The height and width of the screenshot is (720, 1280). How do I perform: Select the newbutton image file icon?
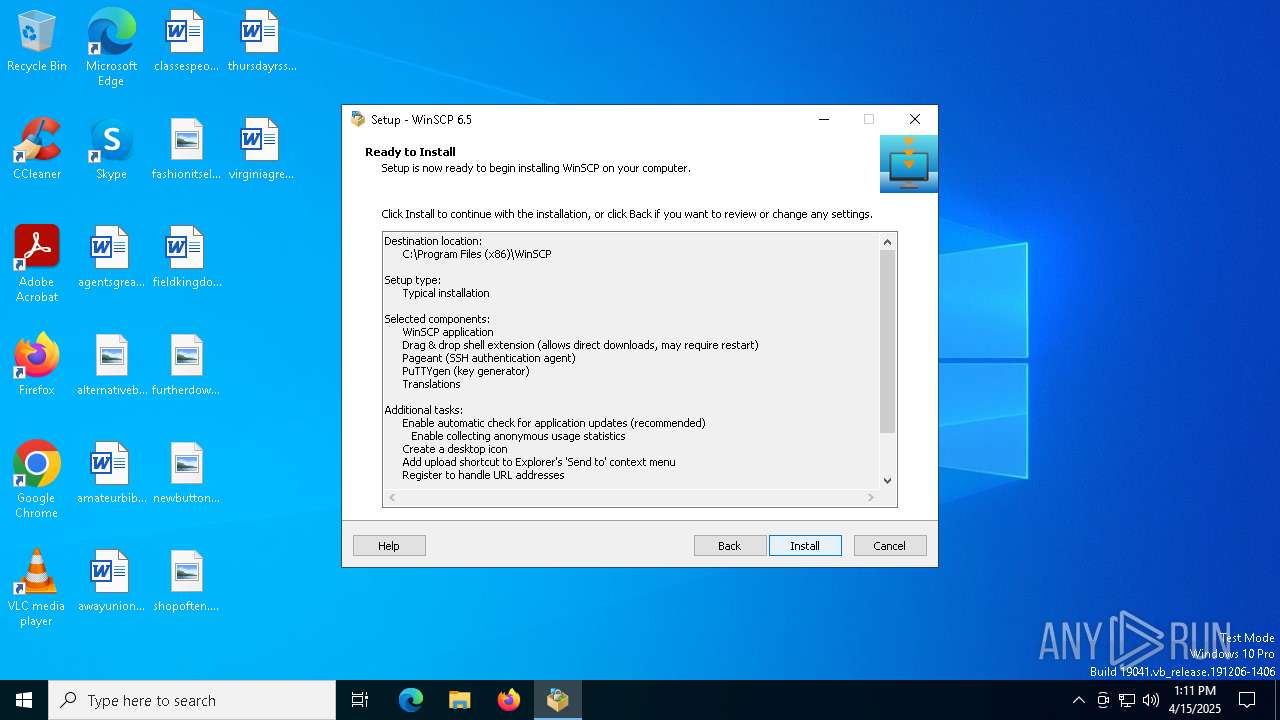[x=186, y=473]
